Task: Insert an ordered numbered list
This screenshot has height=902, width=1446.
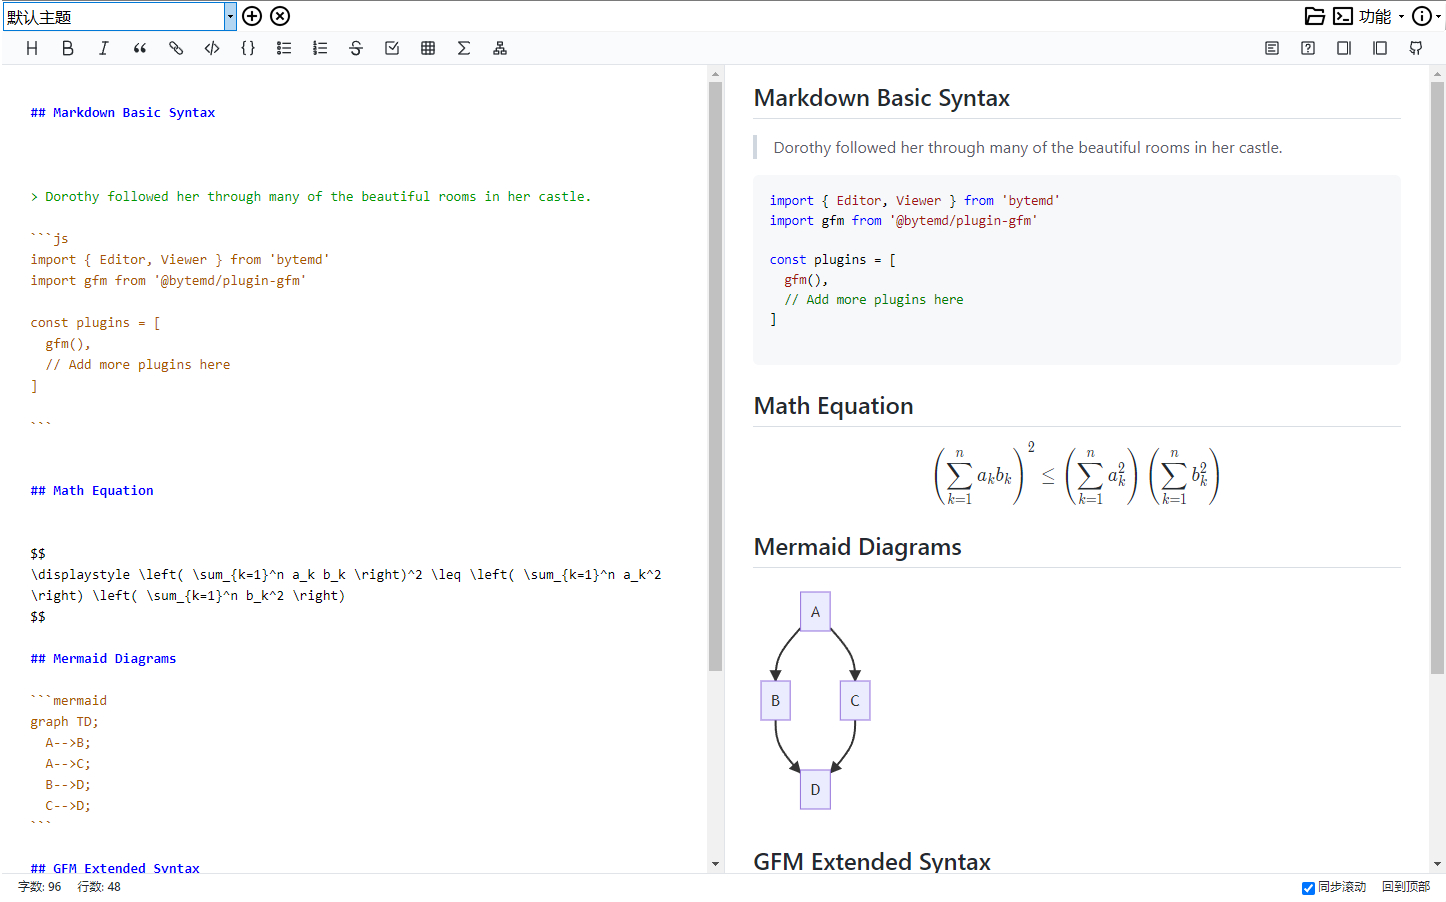Action: 320,48
